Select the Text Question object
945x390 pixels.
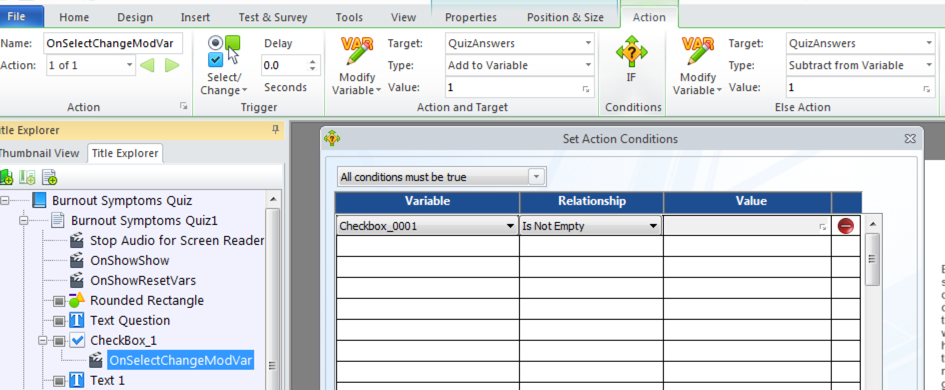point(130,320)
